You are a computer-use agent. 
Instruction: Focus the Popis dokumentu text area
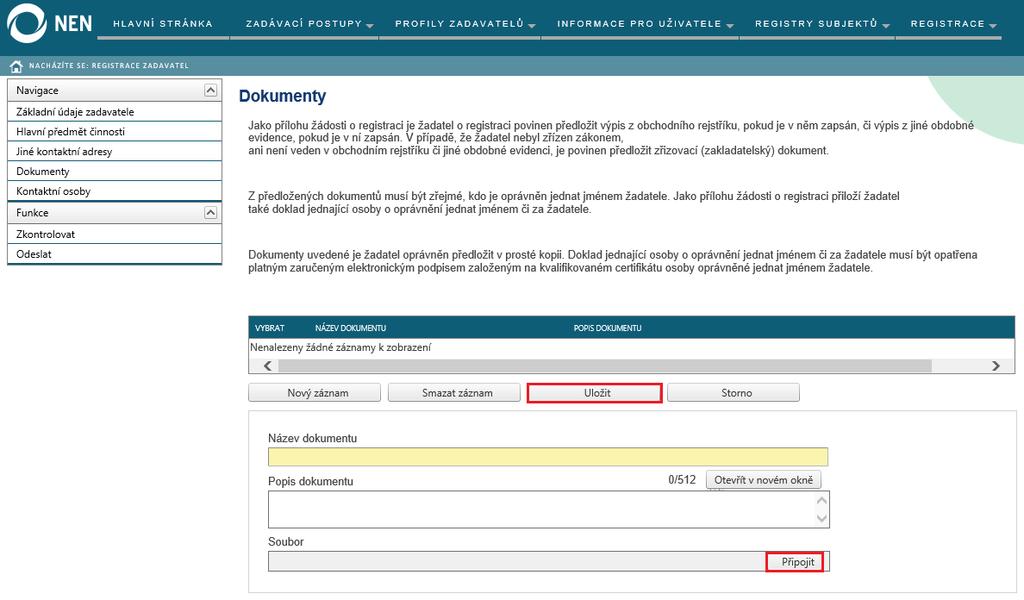pyautogui.click(x=549, y=509)
